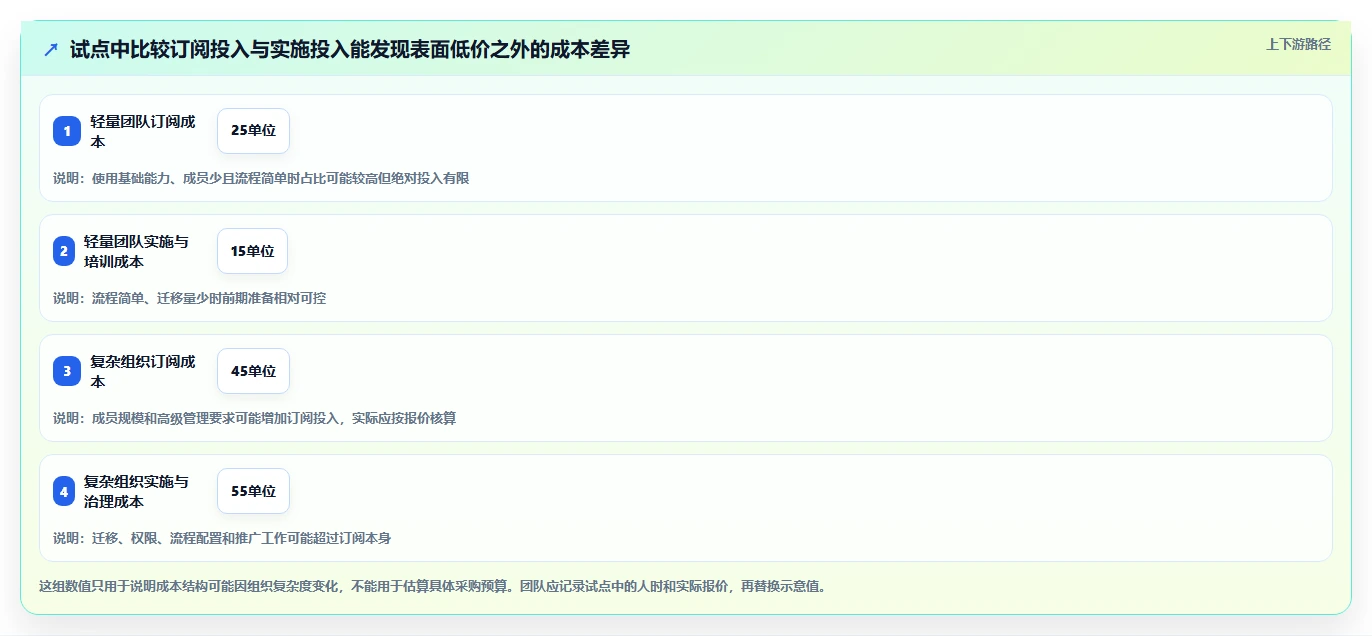Click the note about 成员规模和高级管理要求
The height and width of the screenshot is (636, 1372).
pos(255,418)
